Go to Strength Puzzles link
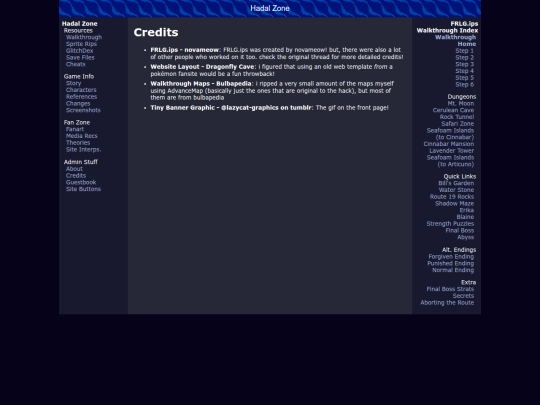The image size is (540, 405). coord(450,224)
